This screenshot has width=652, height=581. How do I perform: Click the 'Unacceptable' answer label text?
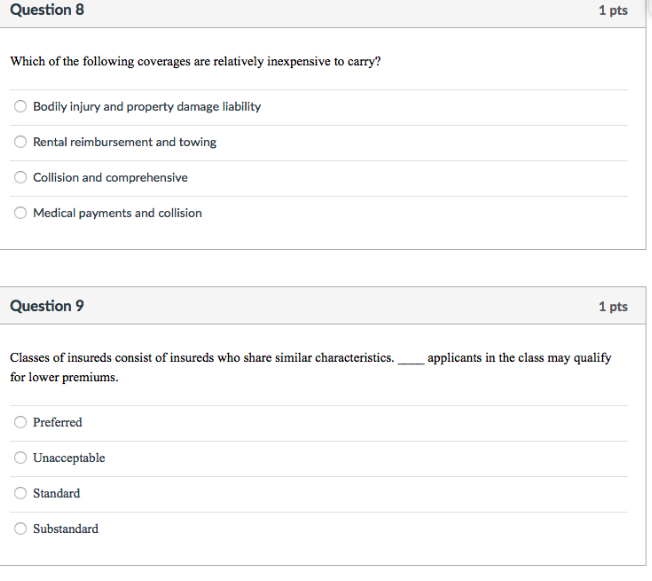[69, 458]
